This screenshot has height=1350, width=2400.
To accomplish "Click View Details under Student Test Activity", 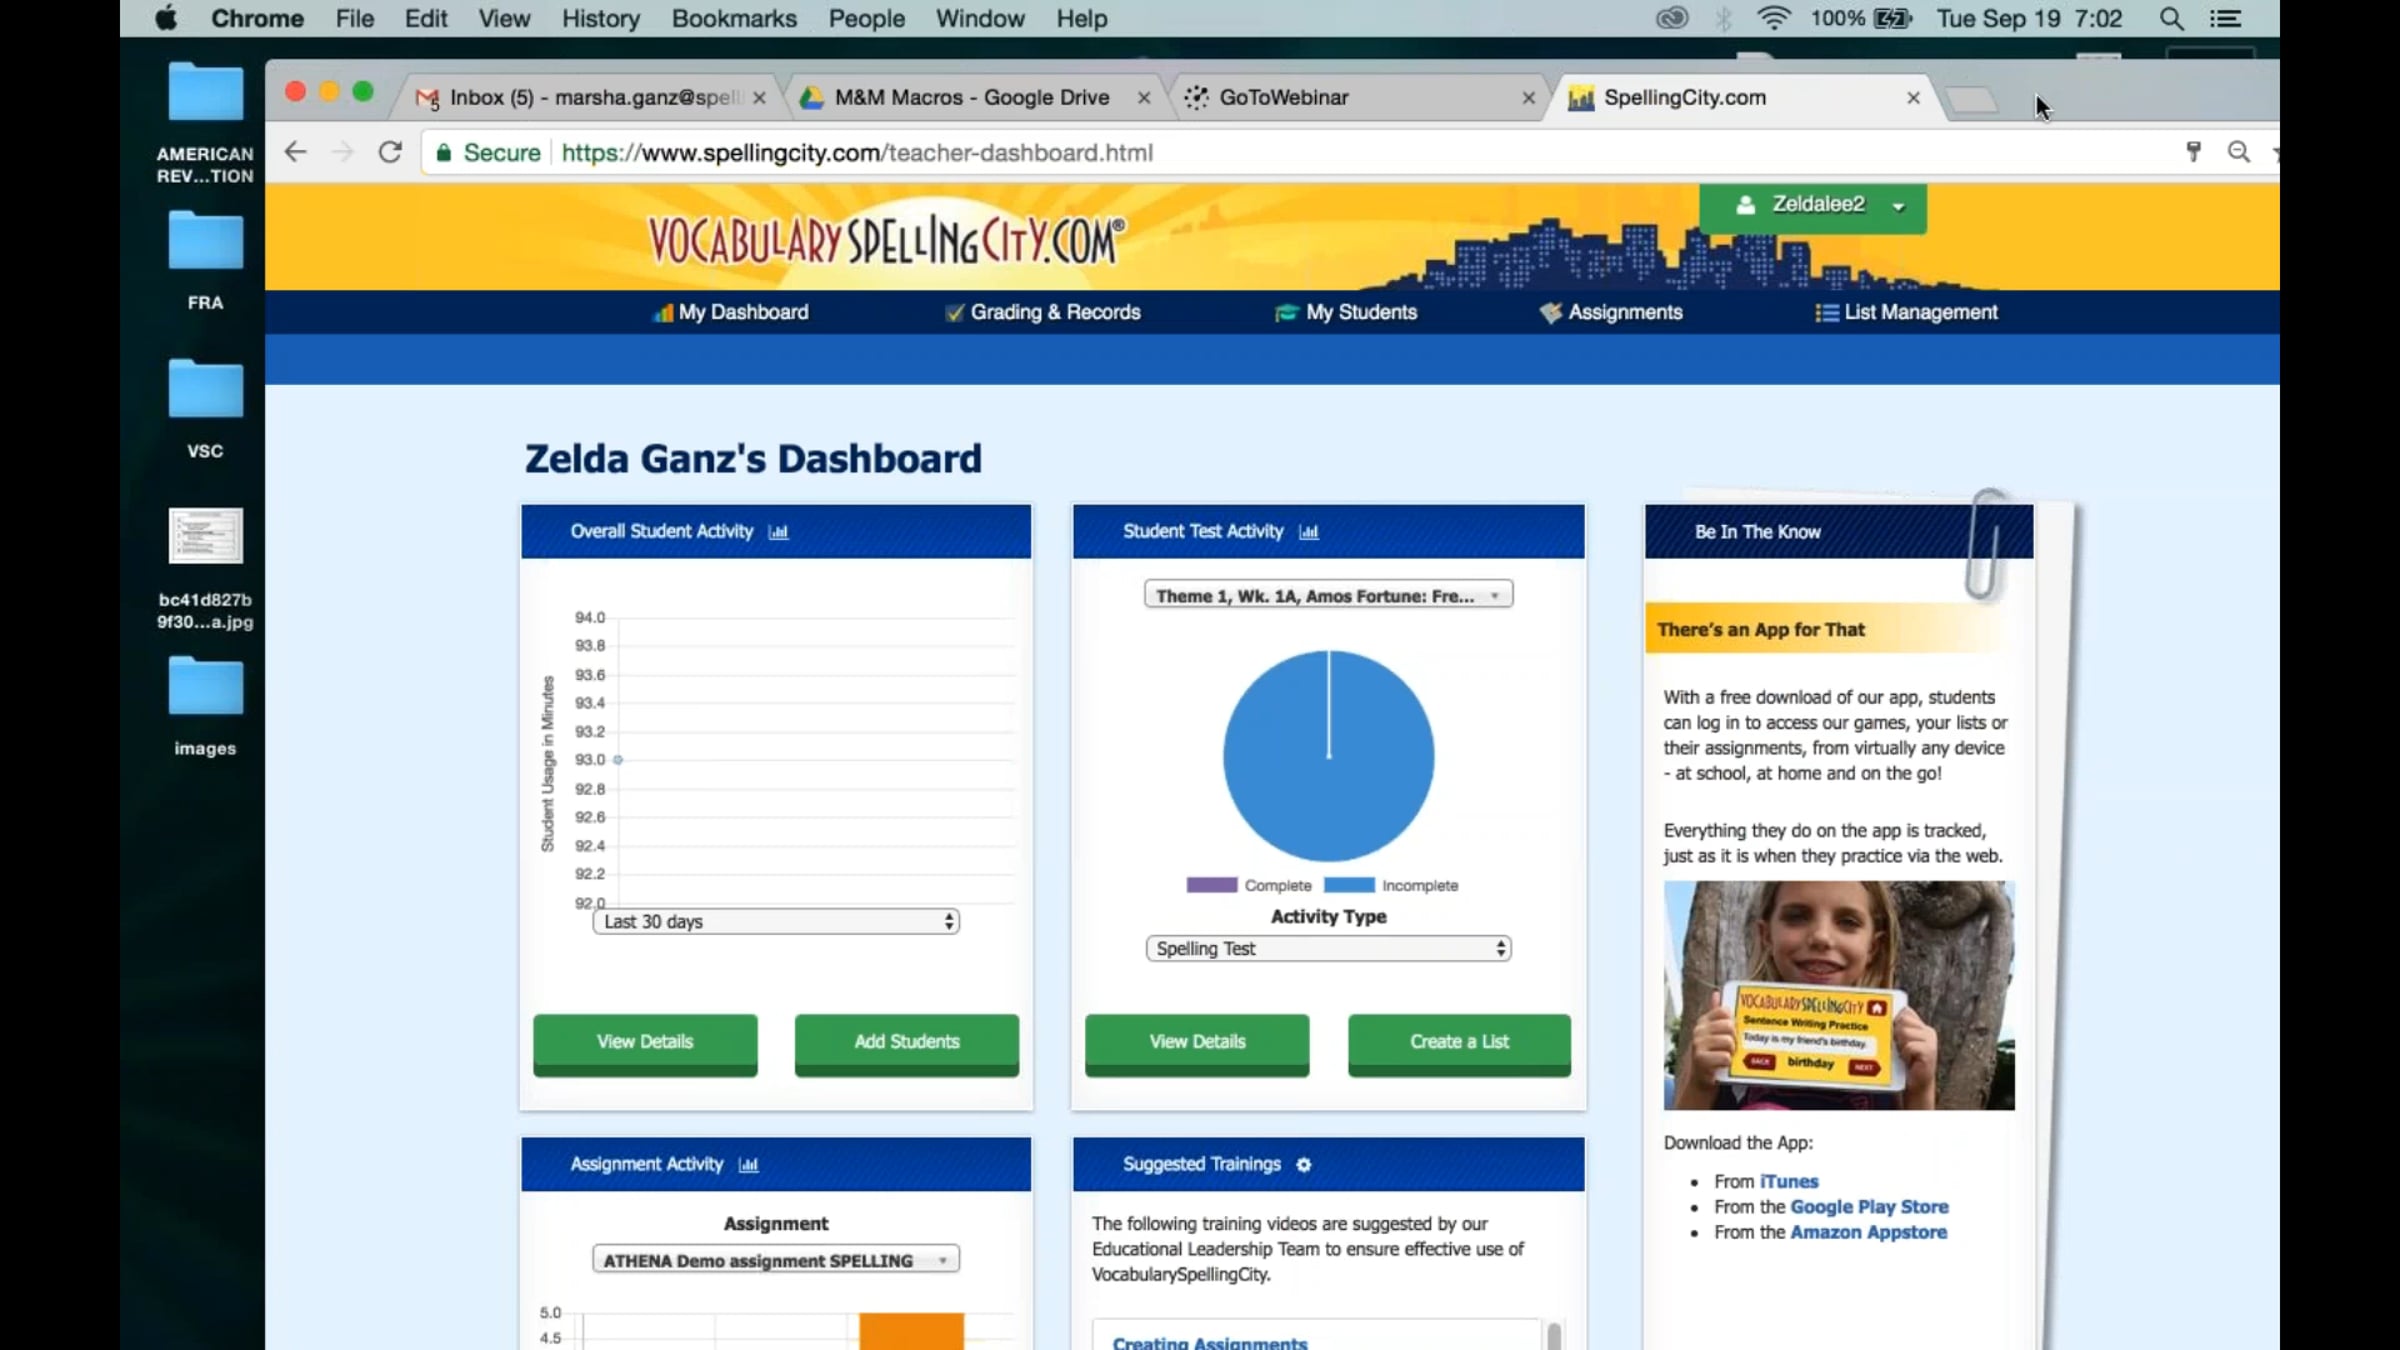I will tap(1197, 1043).
